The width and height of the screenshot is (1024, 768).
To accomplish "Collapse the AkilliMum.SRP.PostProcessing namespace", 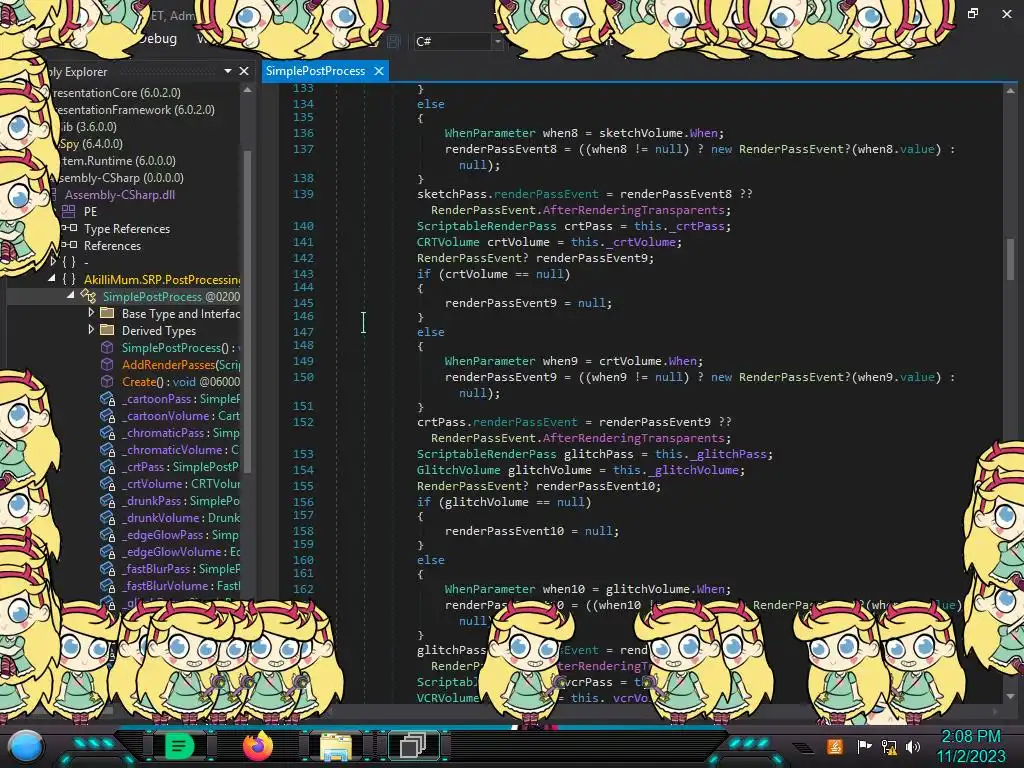I will [52, 279].
